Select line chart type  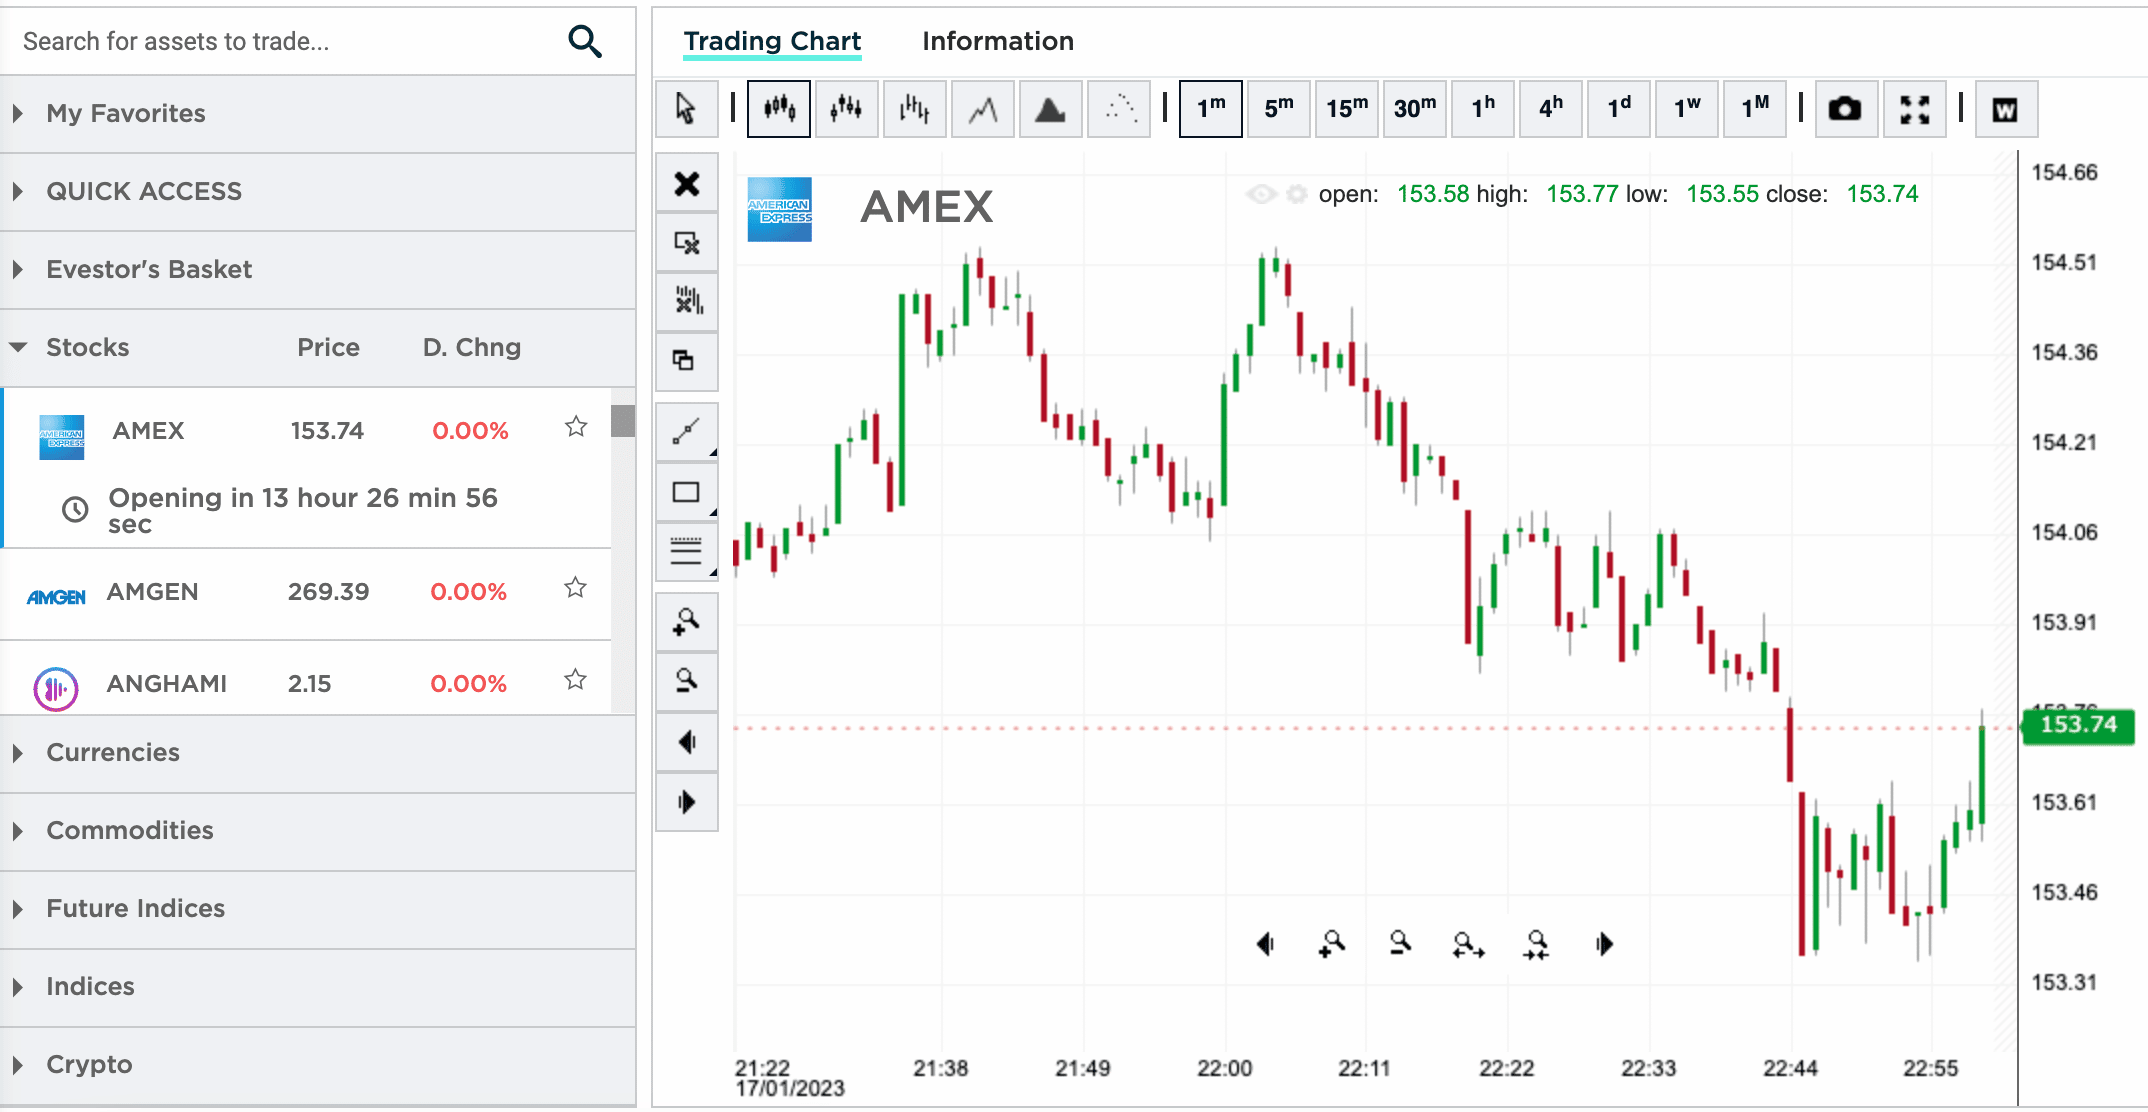click(x=982, y=108)
